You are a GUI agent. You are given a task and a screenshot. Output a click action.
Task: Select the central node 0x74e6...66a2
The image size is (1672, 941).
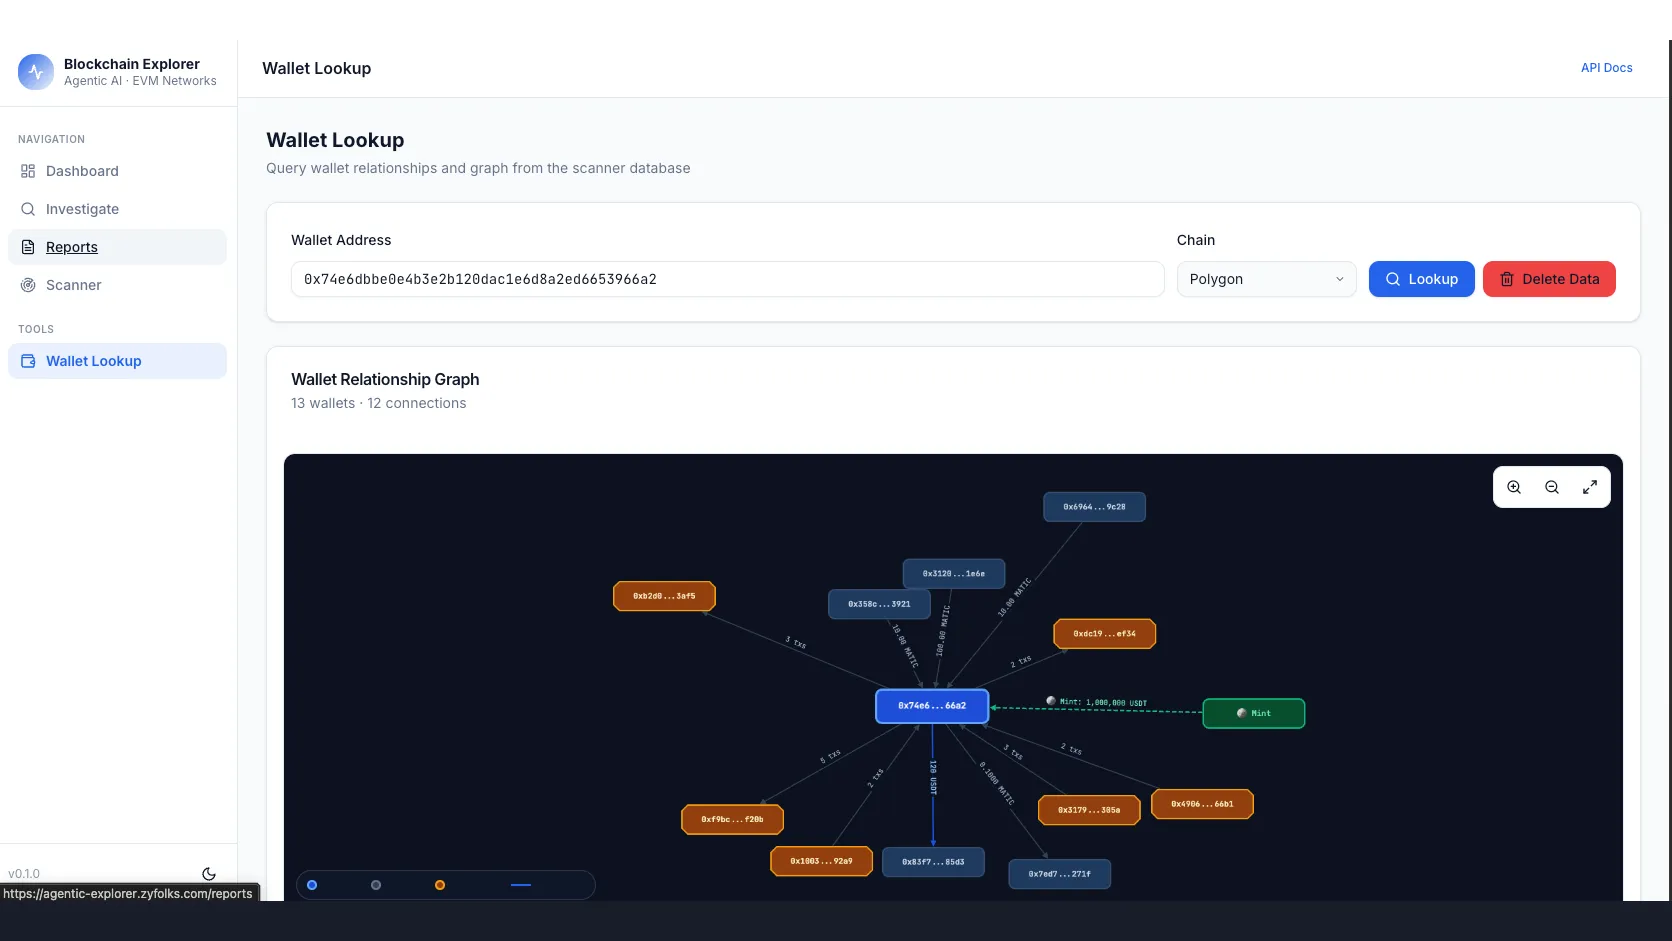point(932,706)
